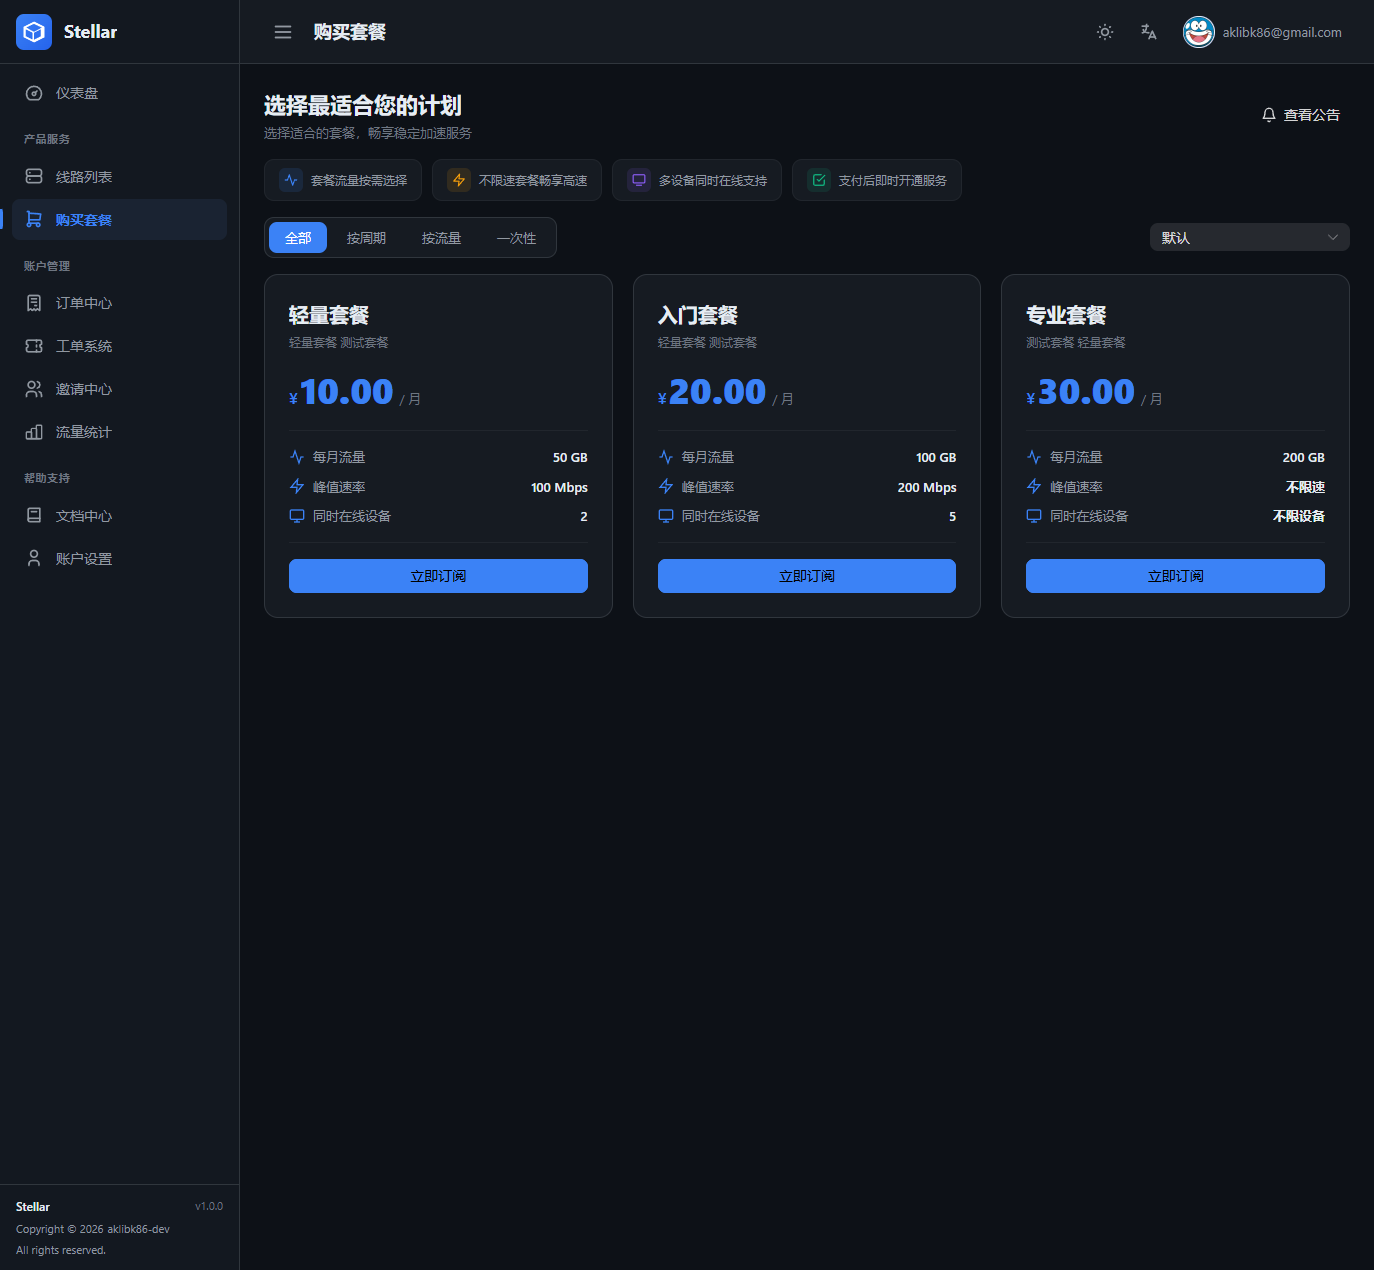
Task: Click the 选择最适合您的计划 heading
Action: pos(362,105)
